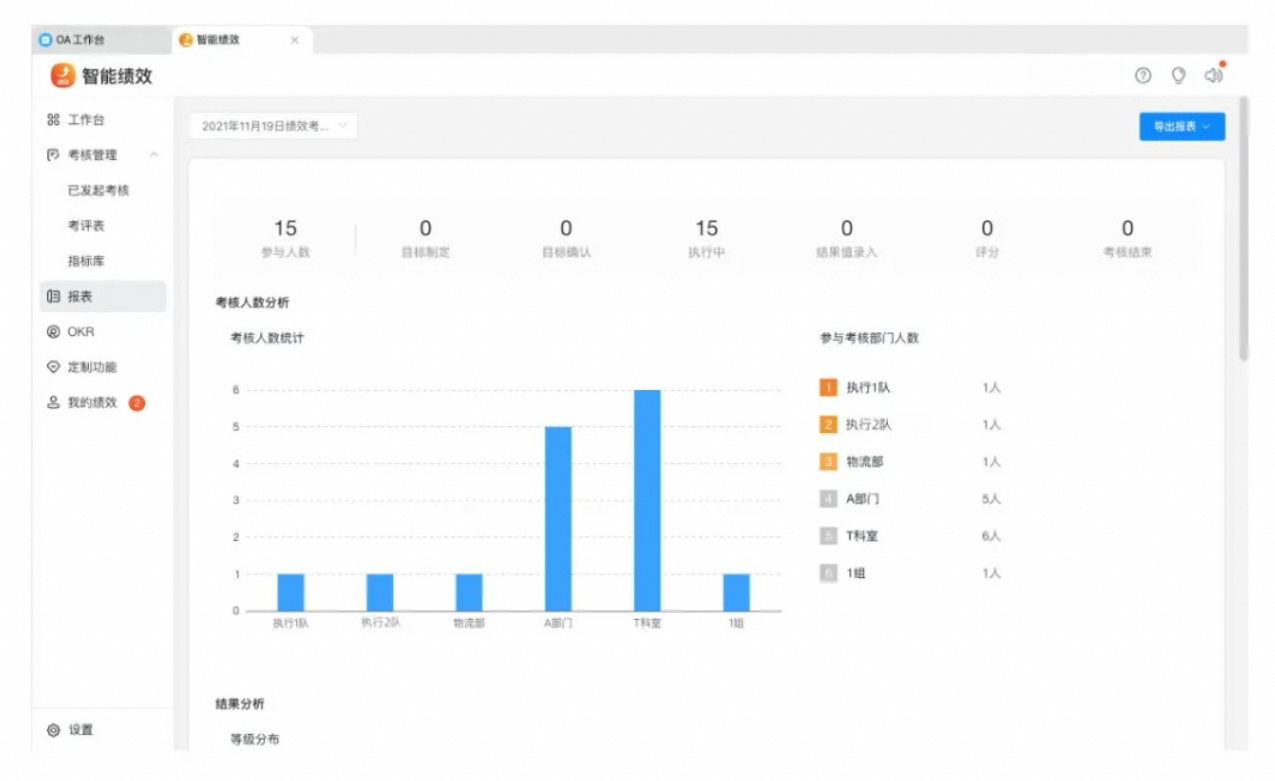Click the 工作台 grid icon in sidebar
Image resolution: width=1275 pixels, height=781 pixels.
pos(54,120)
